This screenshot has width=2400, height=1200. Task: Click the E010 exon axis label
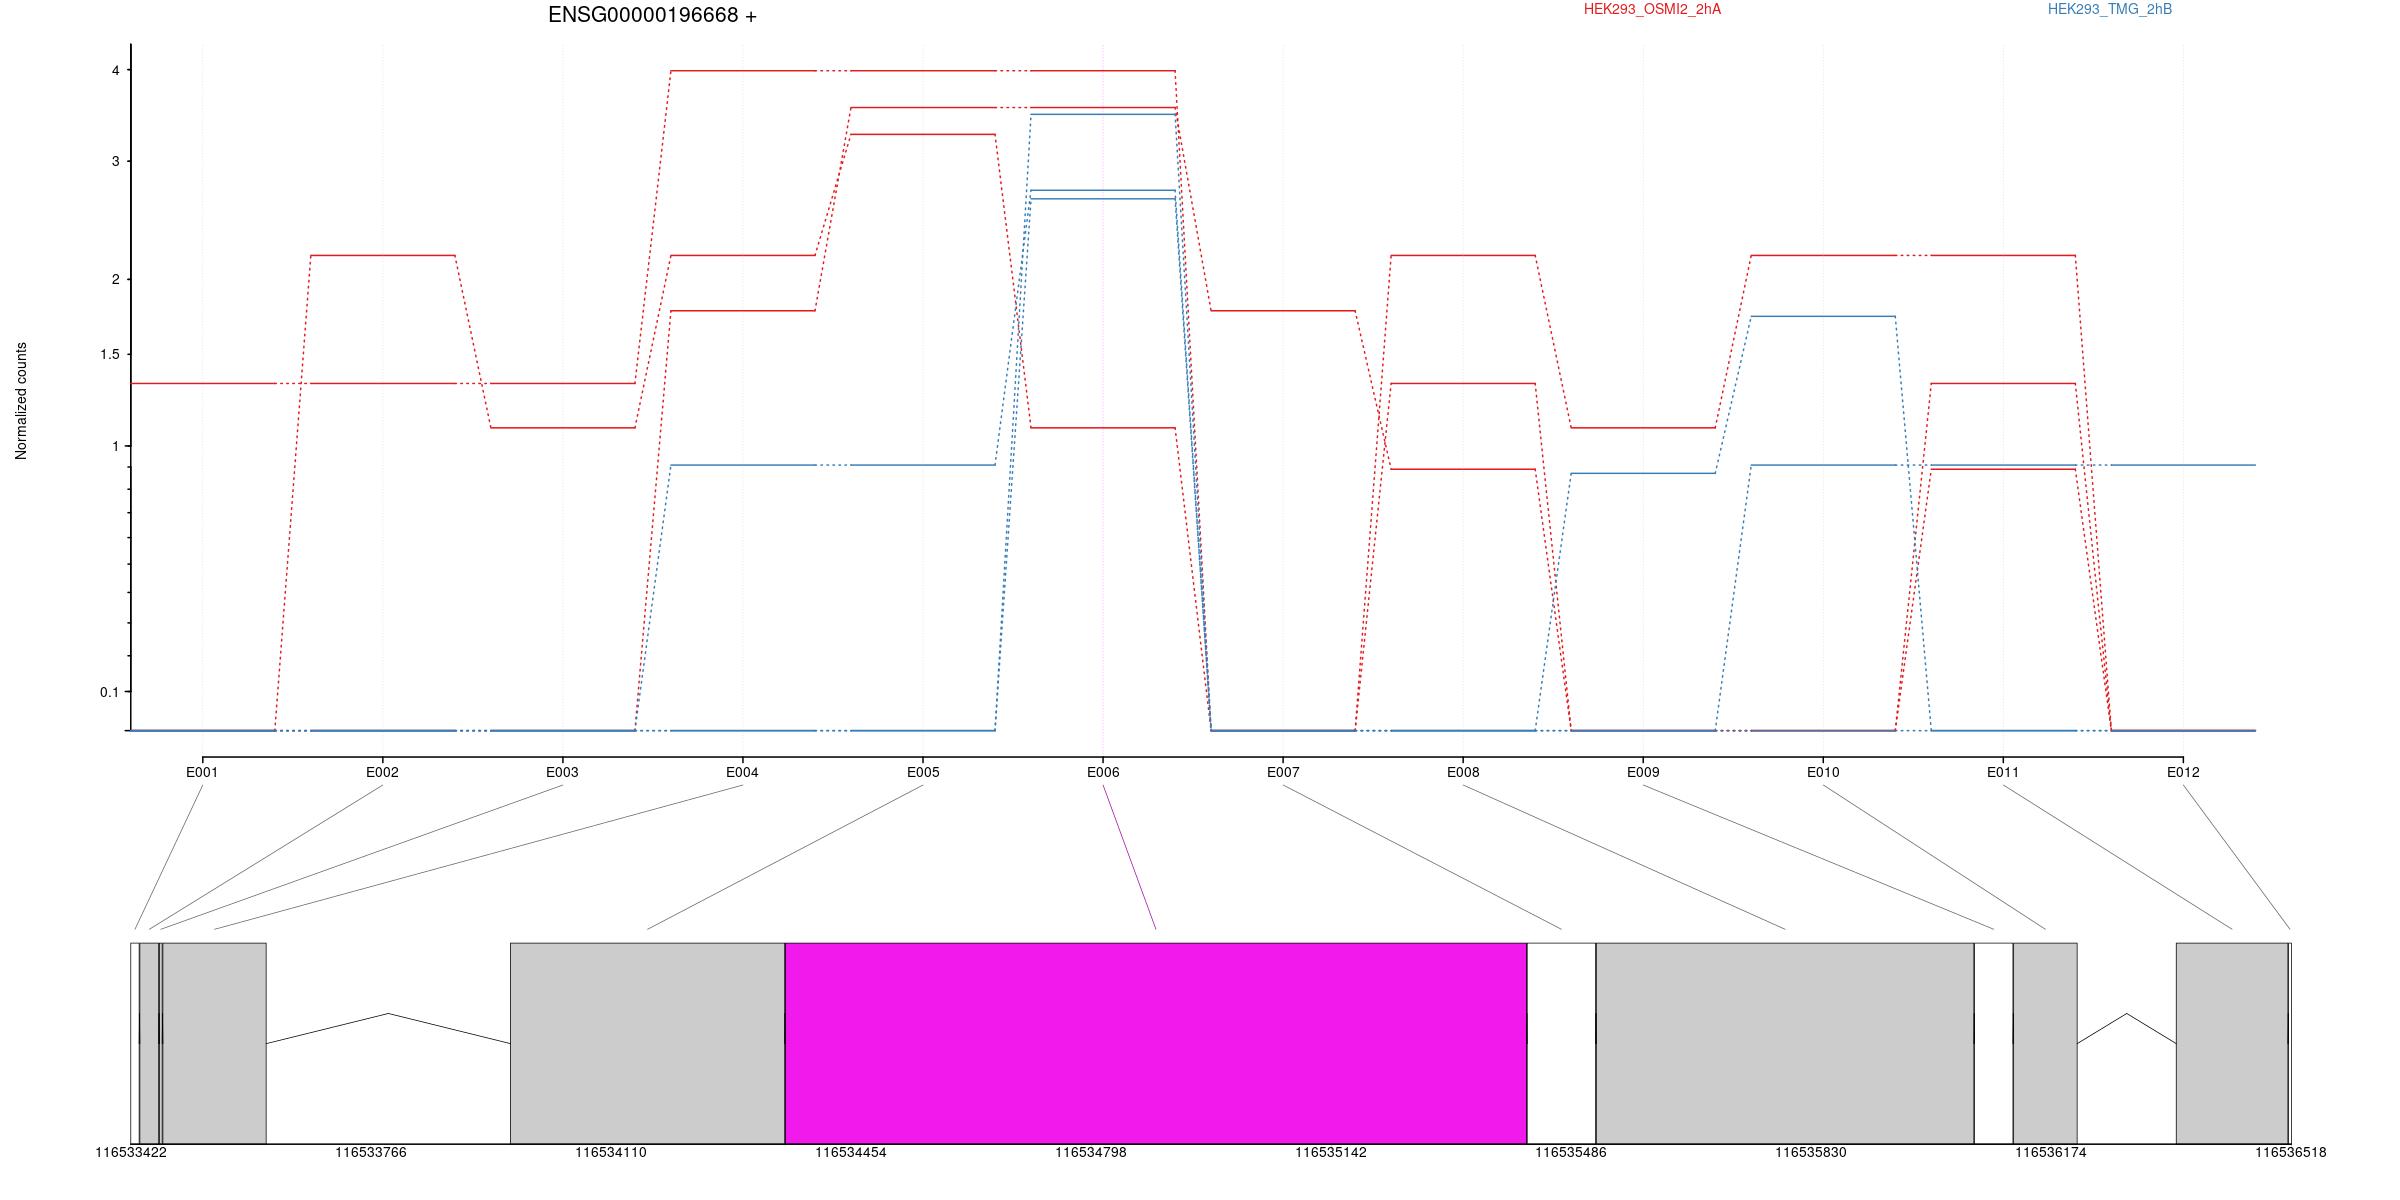tap(1823, 772)
